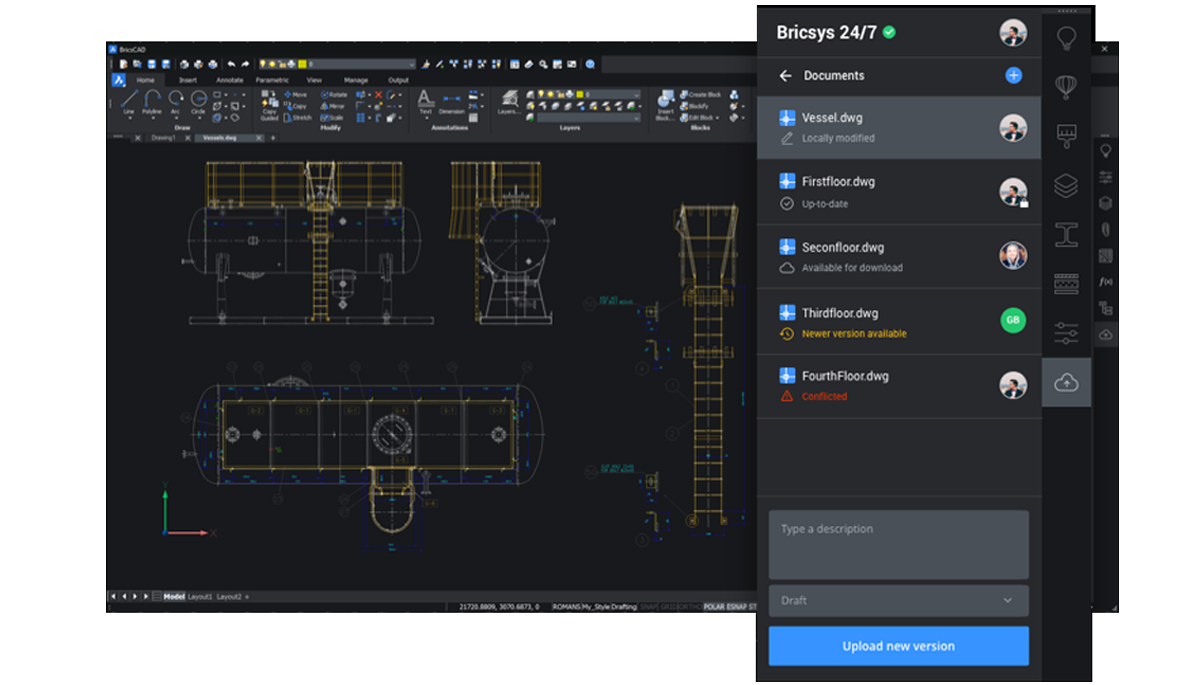Select the Text annotation tool
Screen dimensions: 1200x685
pyautogui.click(x=425, y=102)
